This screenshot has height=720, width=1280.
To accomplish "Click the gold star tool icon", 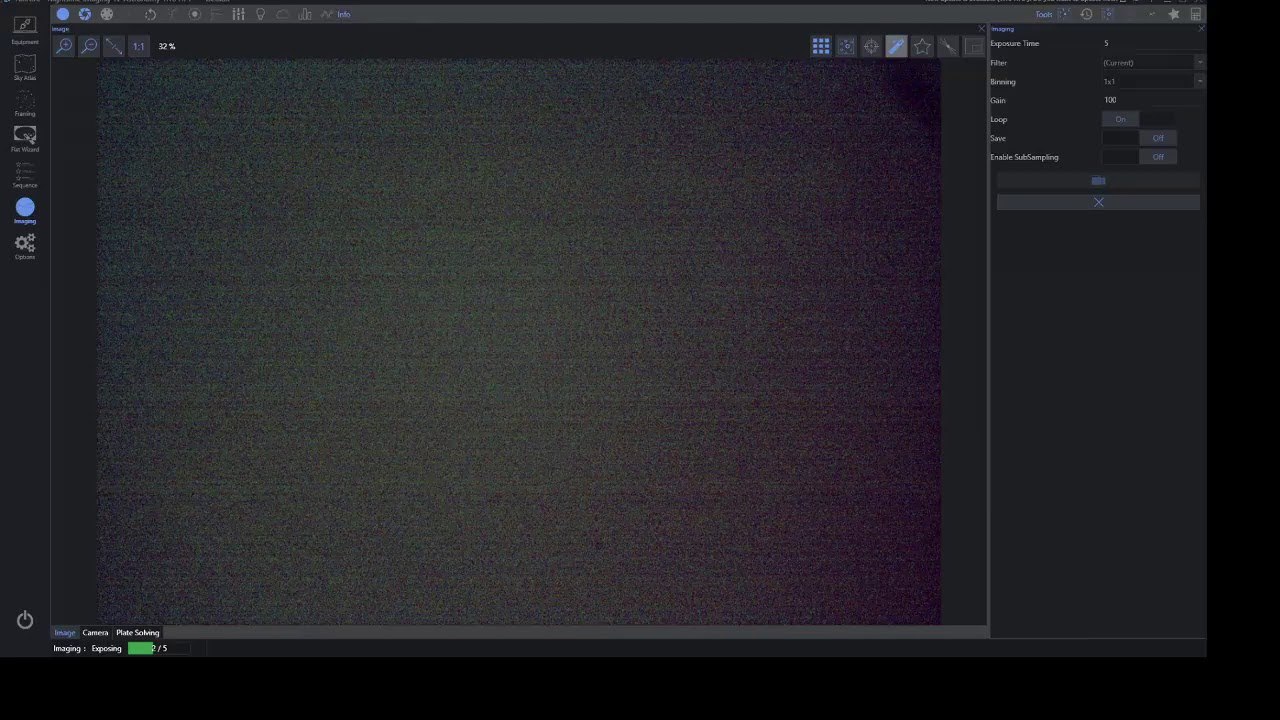I will 1173,14.
